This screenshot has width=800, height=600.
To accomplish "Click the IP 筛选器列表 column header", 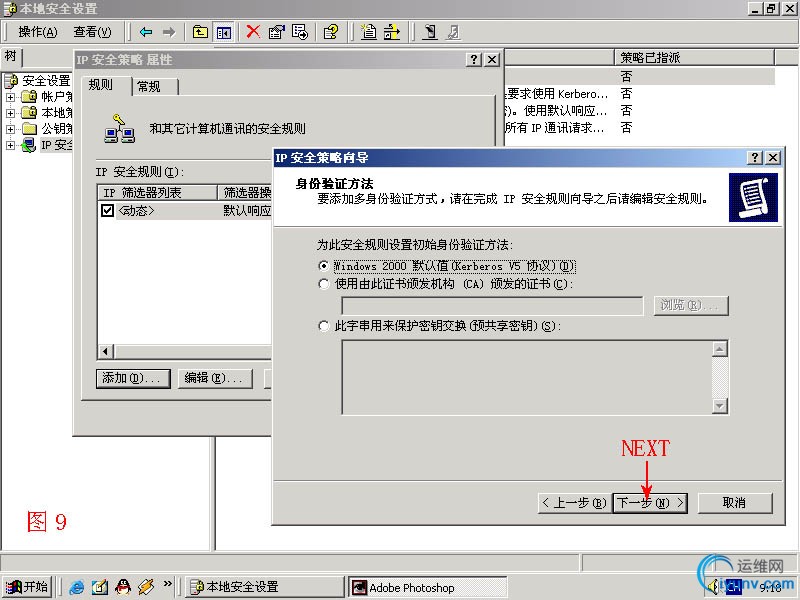I will coord(157,192).
